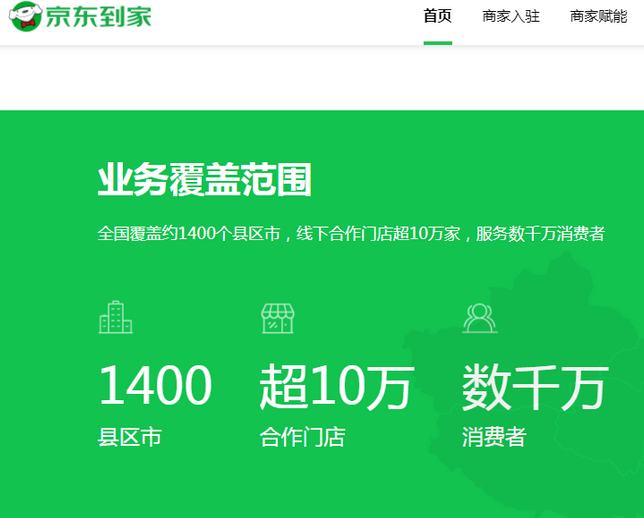Click the 京东到家 dog mascot logo

[x=25, y=16]
